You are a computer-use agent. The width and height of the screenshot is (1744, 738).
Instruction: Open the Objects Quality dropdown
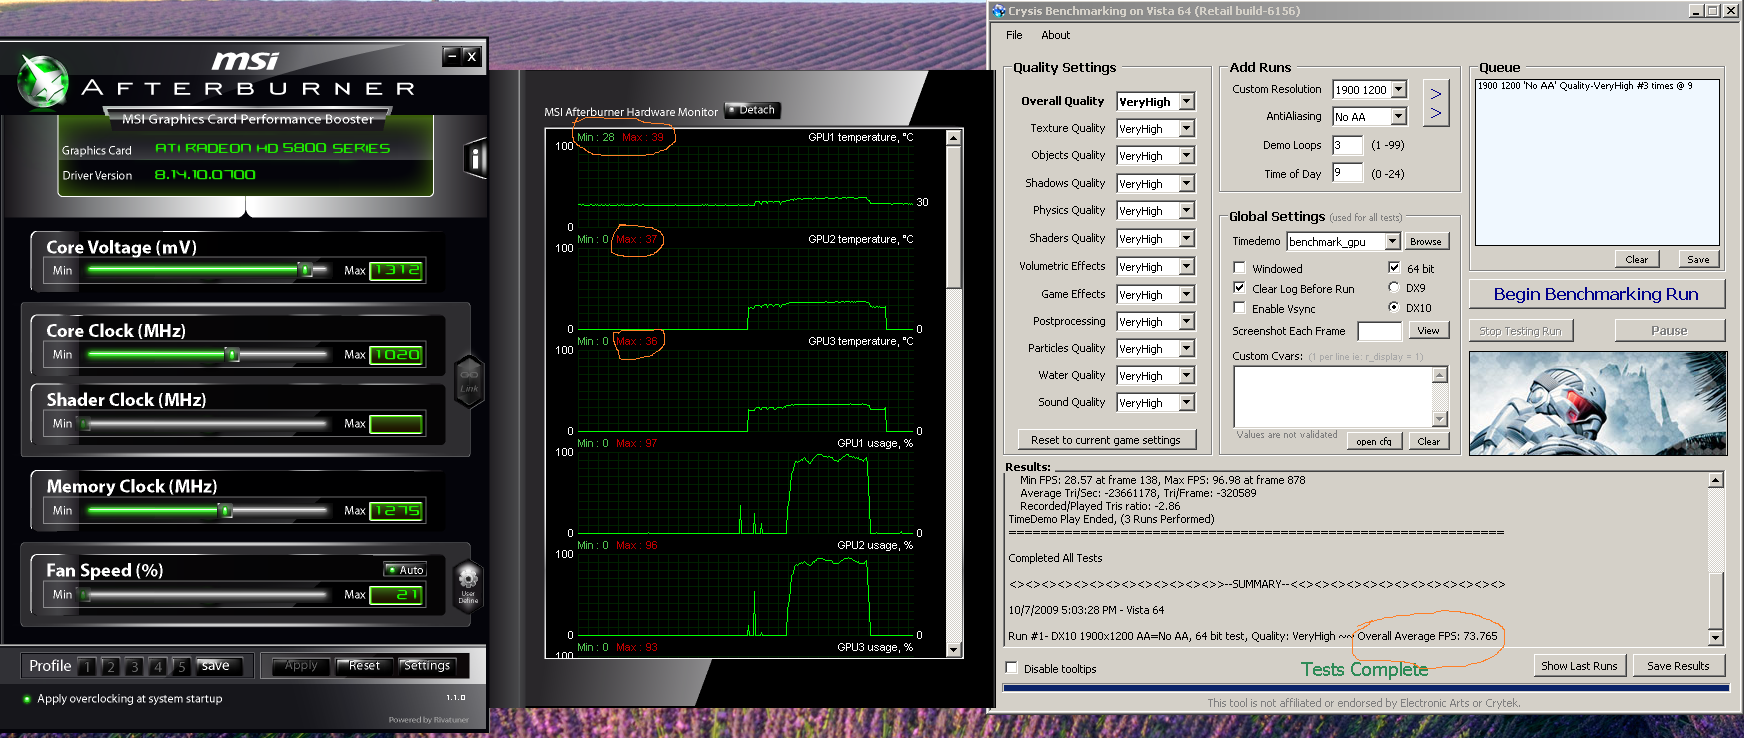1186,156
